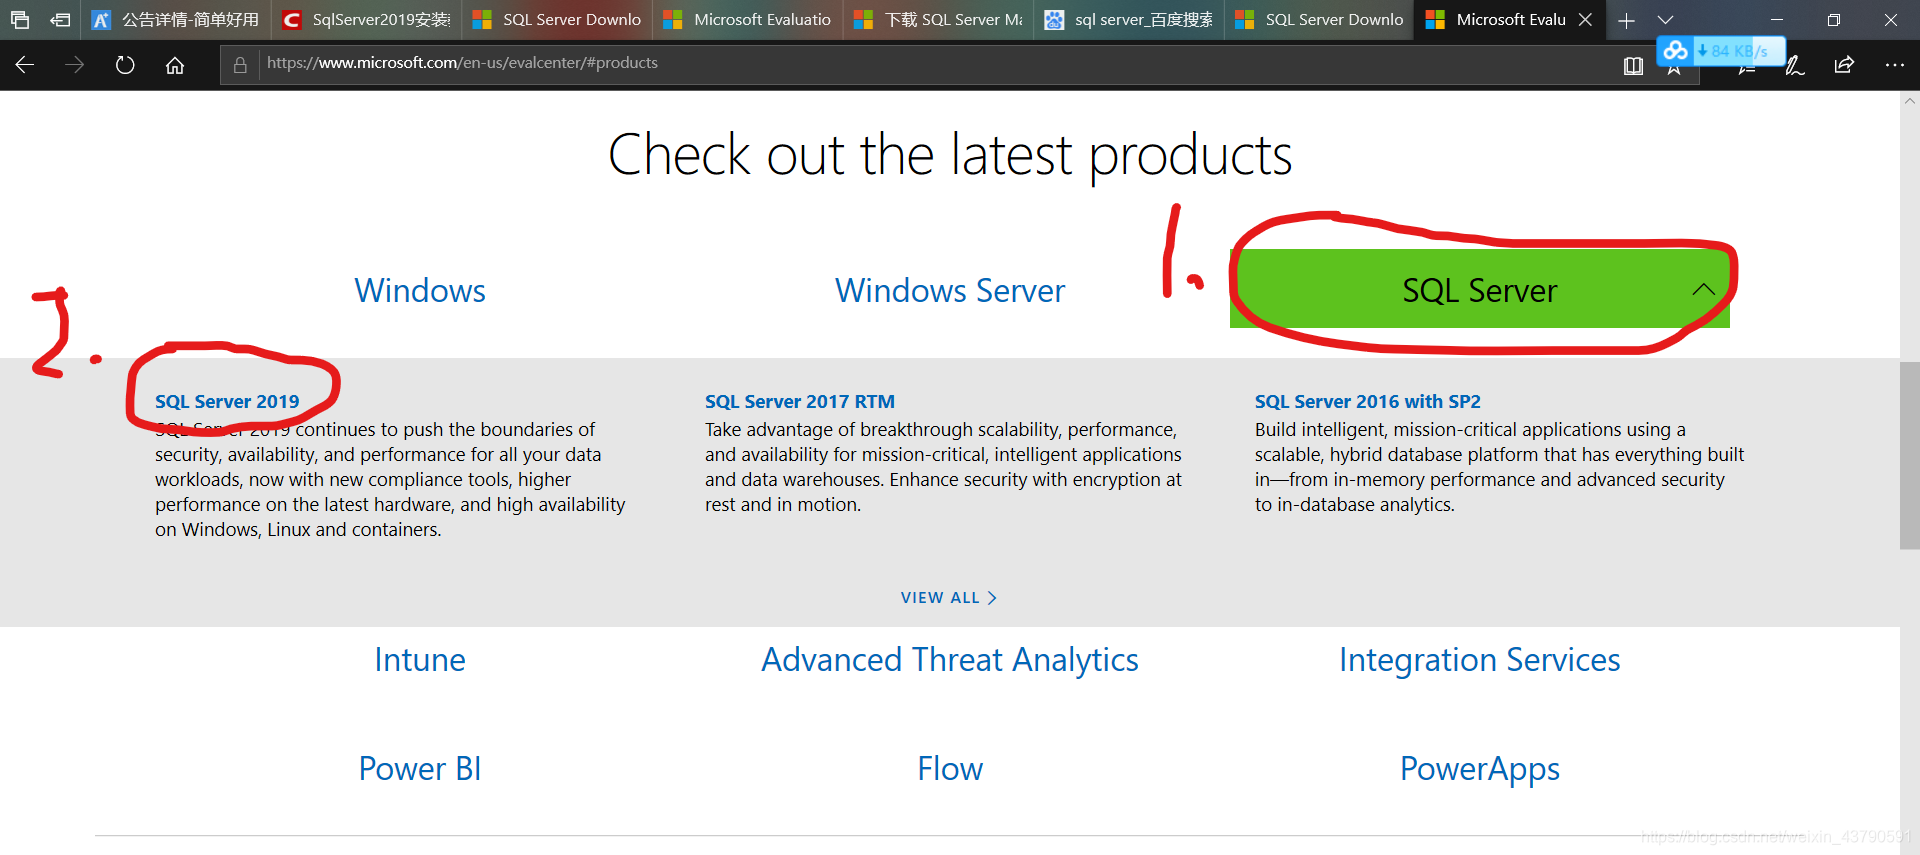Image resolution: width=1920 pixels, height=855 pixels.
Task: Click the scrollbar up arrow
Action: pos(1910,101)
